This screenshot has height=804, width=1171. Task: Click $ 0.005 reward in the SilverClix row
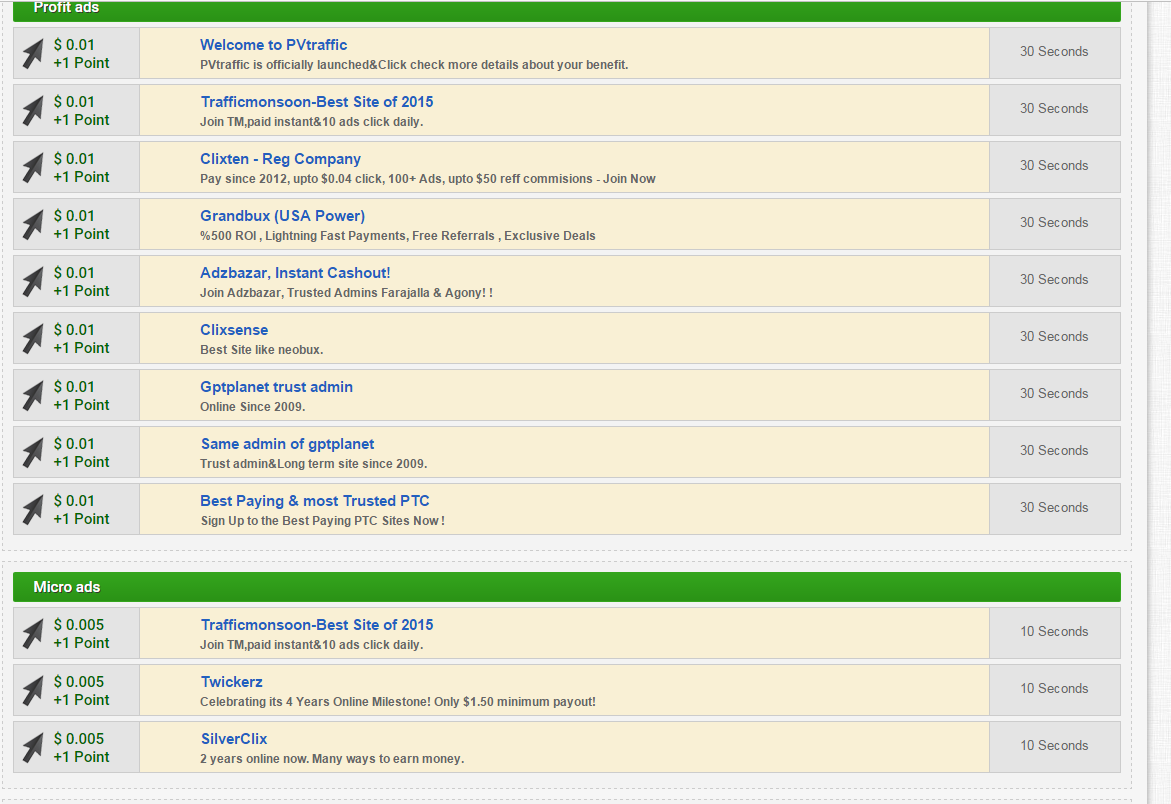pos(78,738)
